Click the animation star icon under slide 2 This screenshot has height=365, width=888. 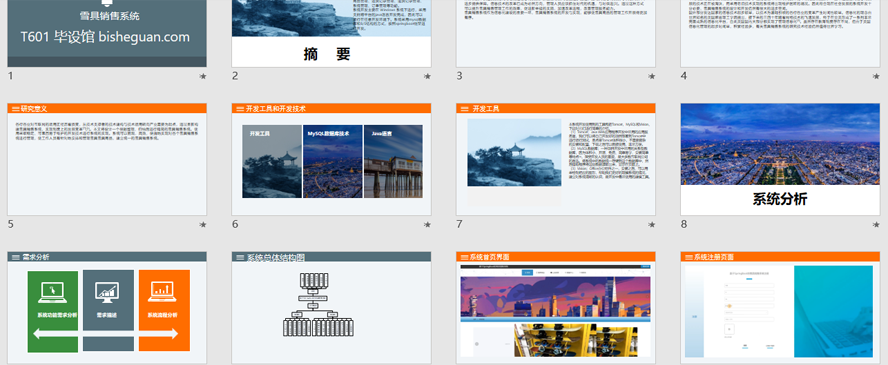pyautogui.click(x=427, y=76)
